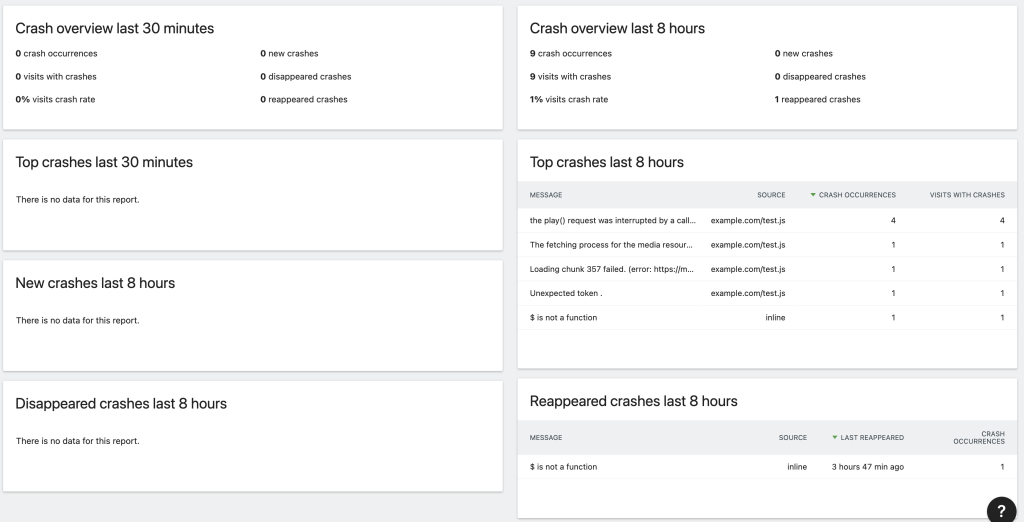The height and width of the screenshot is (522, 1024).
Task: Click 1 reappeared crashes in 8-hour overview
Action: tap(817, 100)
